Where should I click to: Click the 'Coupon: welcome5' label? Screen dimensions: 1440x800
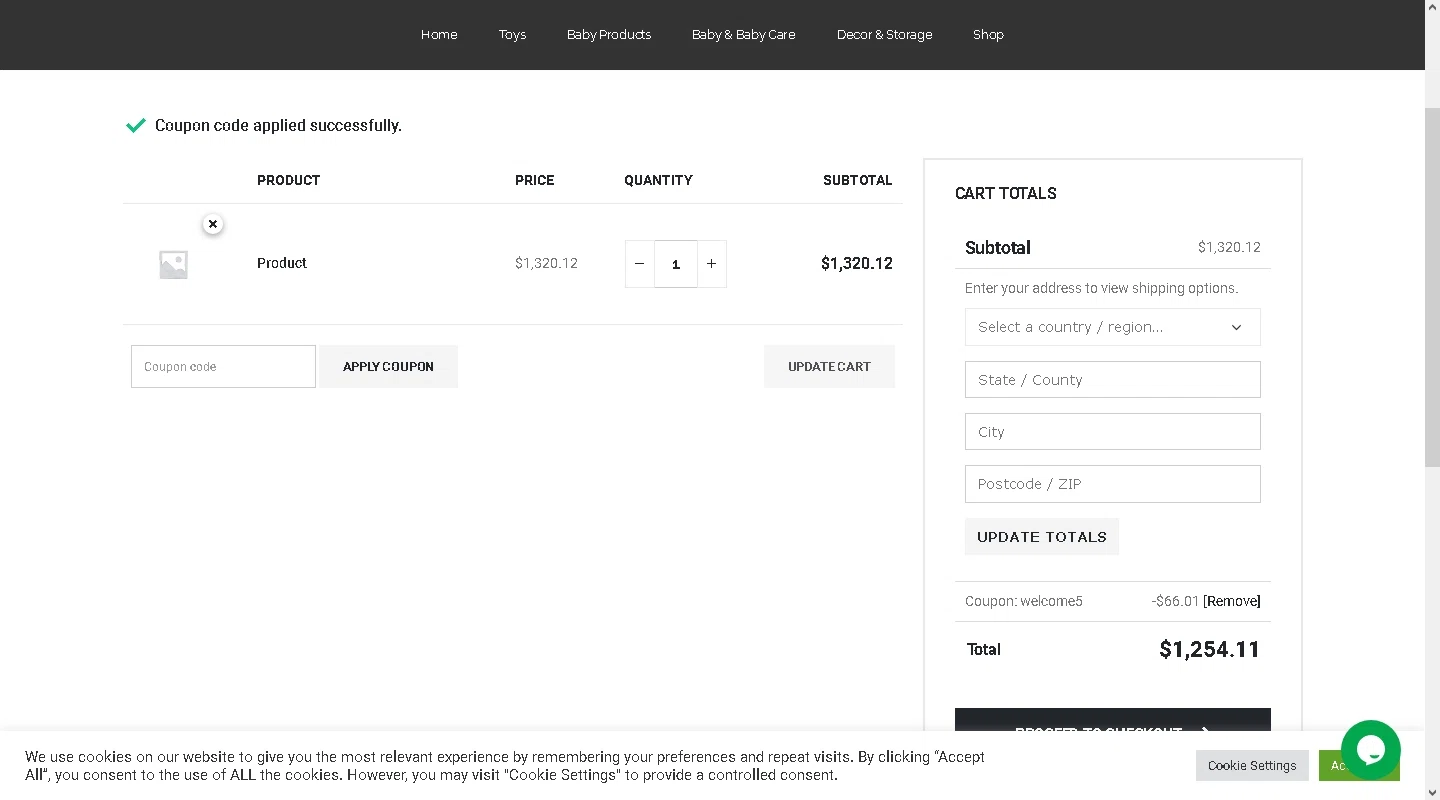pos(1023,601)
